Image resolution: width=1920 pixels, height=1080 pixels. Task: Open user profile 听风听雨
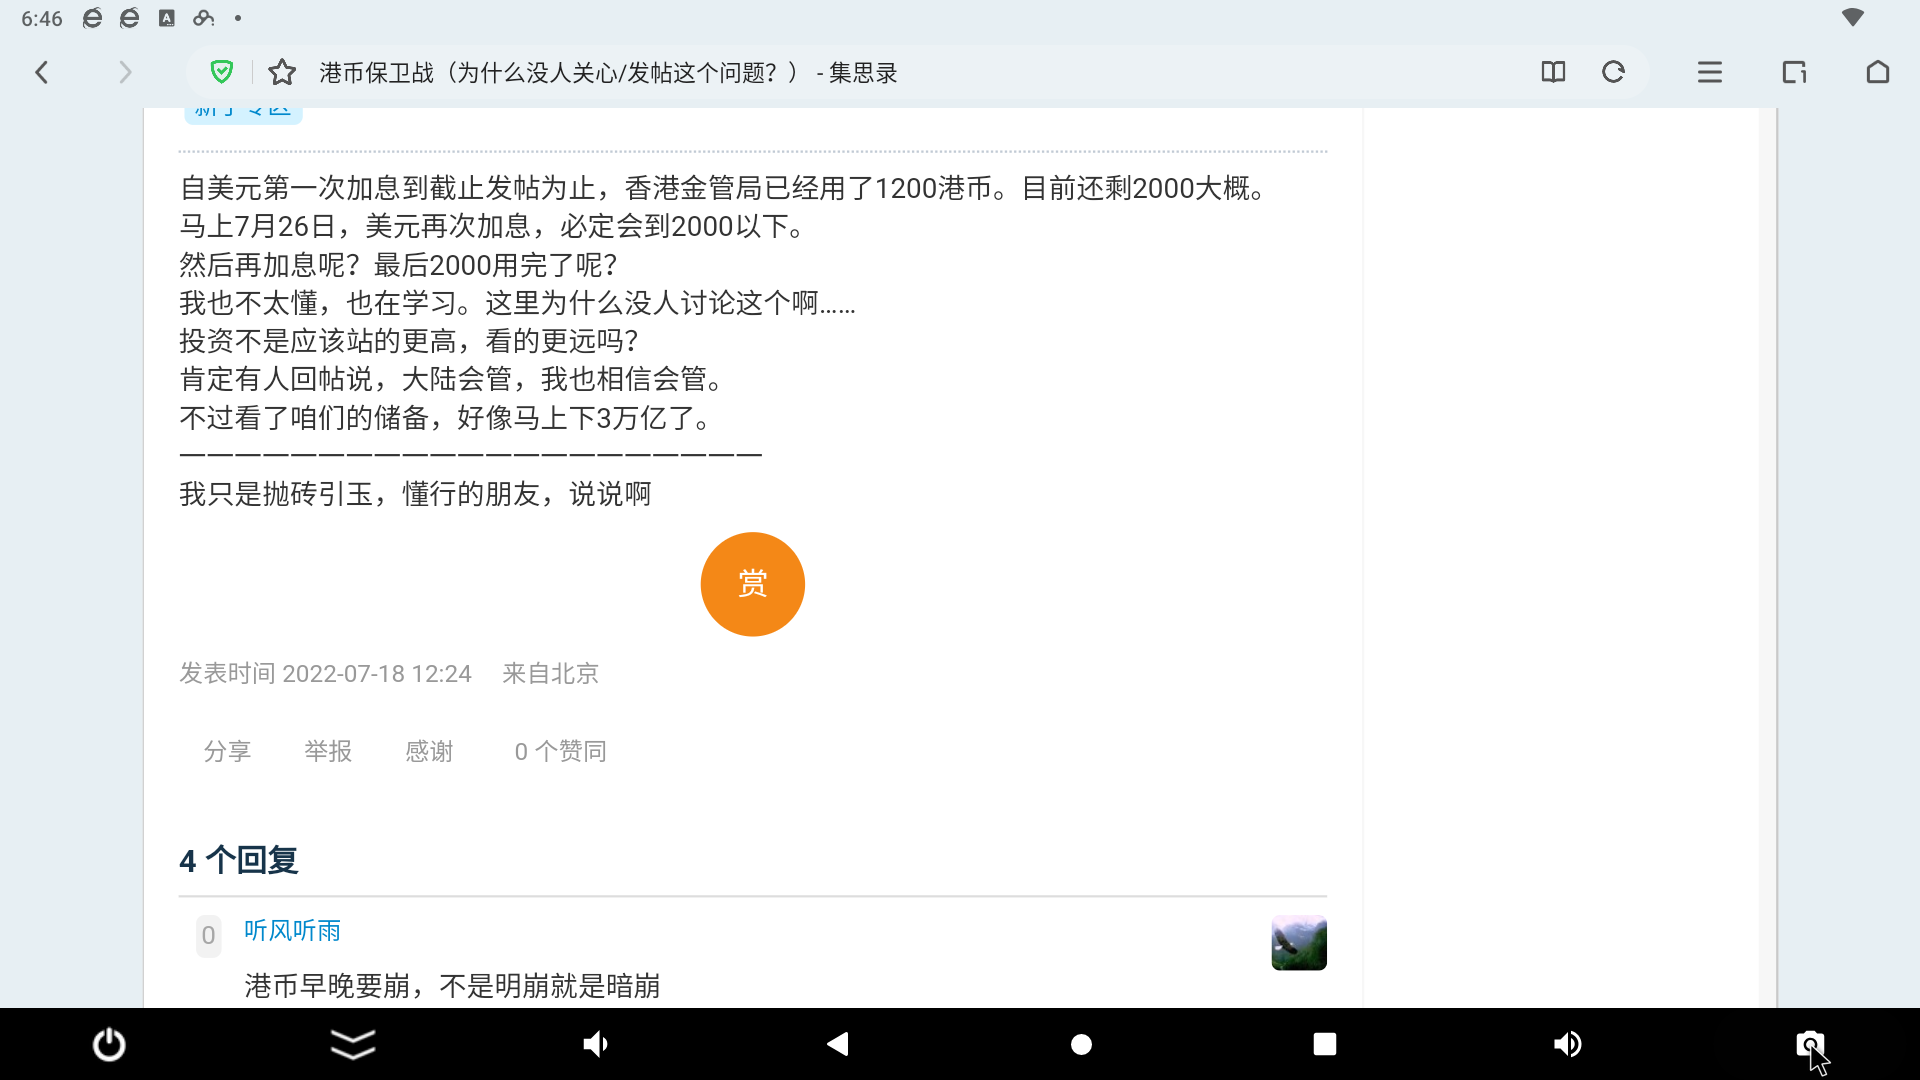click(x=292, y=930)
